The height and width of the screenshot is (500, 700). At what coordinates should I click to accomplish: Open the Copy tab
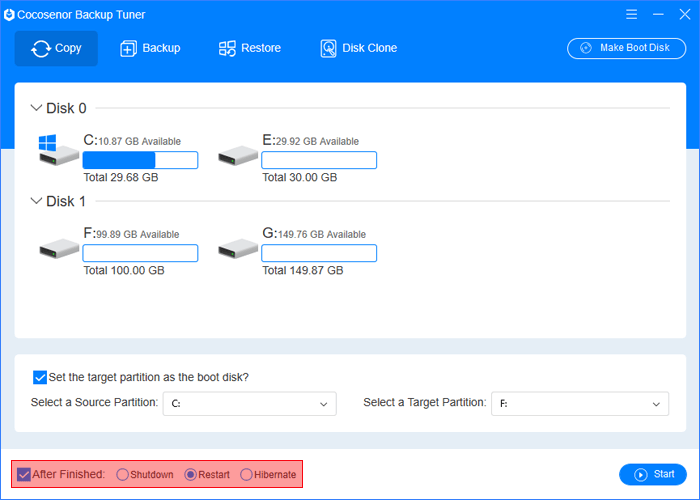click(56, 48)
